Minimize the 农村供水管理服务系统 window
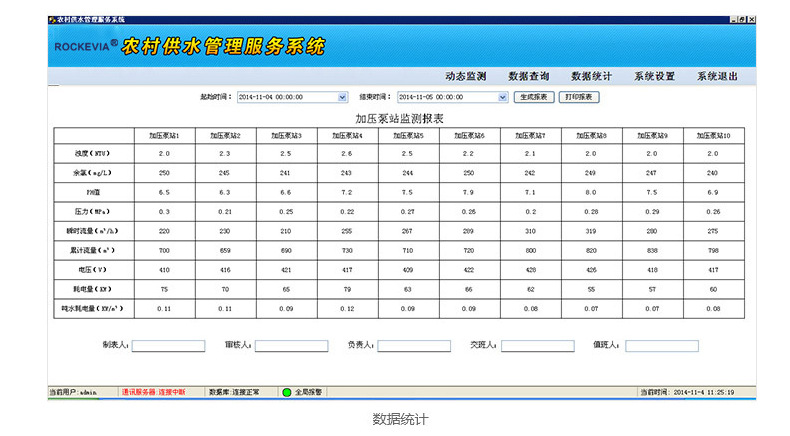The height and width of the screenshot is (436, 790). 734,20
